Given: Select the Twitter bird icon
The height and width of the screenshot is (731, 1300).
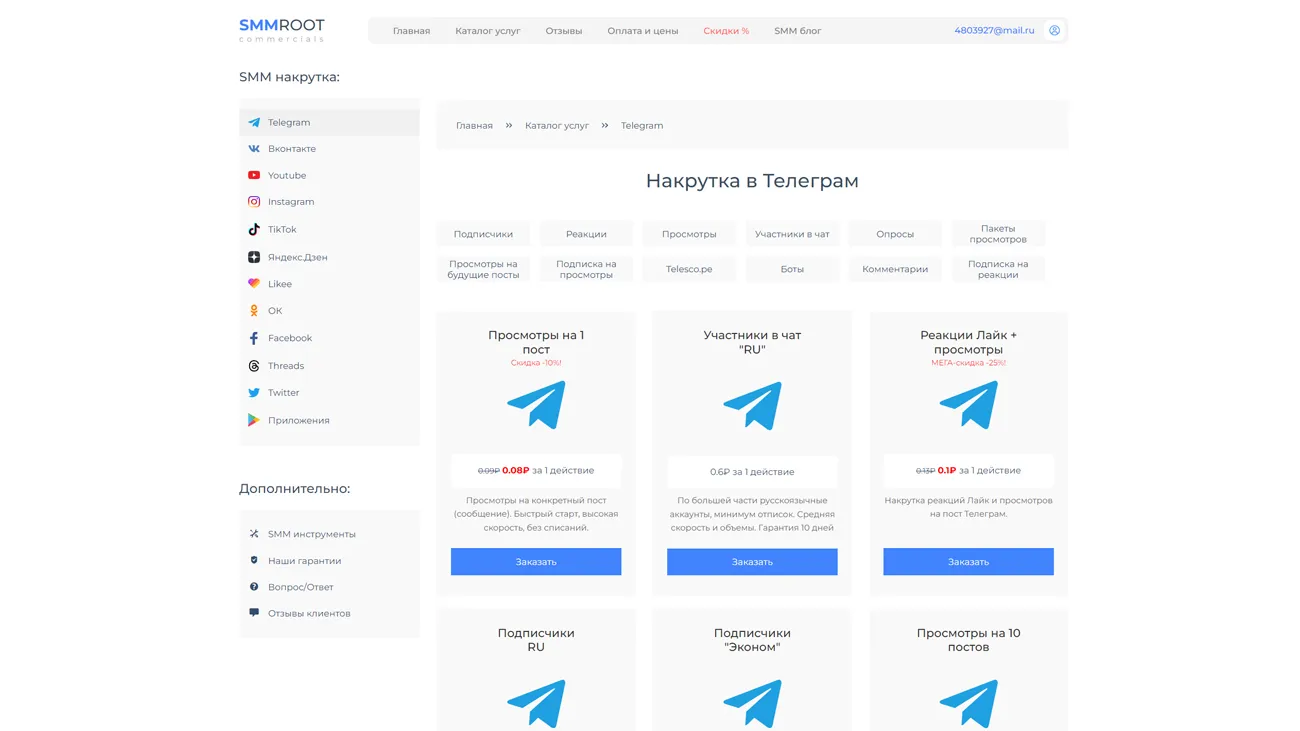Looking at the screenshot, I should (254, 393).
